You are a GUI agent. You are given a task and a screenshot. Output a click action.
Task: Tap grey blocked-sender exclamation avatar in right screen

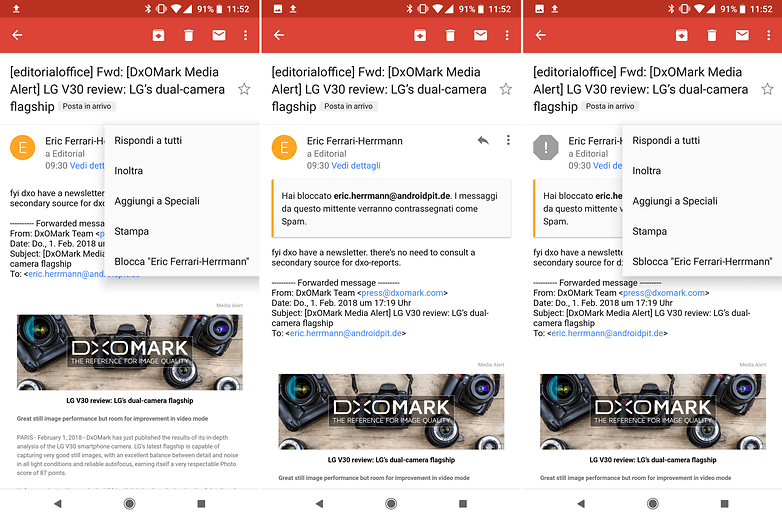546,148
